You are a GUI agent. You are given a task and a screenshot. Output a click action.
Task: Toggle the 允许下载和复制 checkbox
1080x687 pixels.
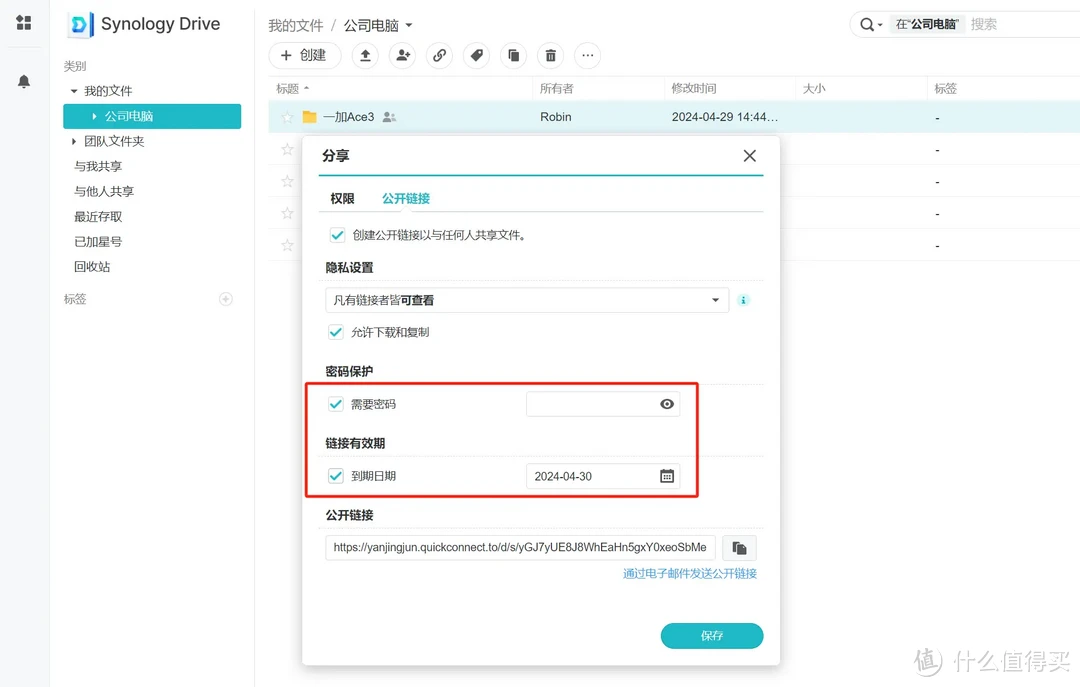(336, 332)
